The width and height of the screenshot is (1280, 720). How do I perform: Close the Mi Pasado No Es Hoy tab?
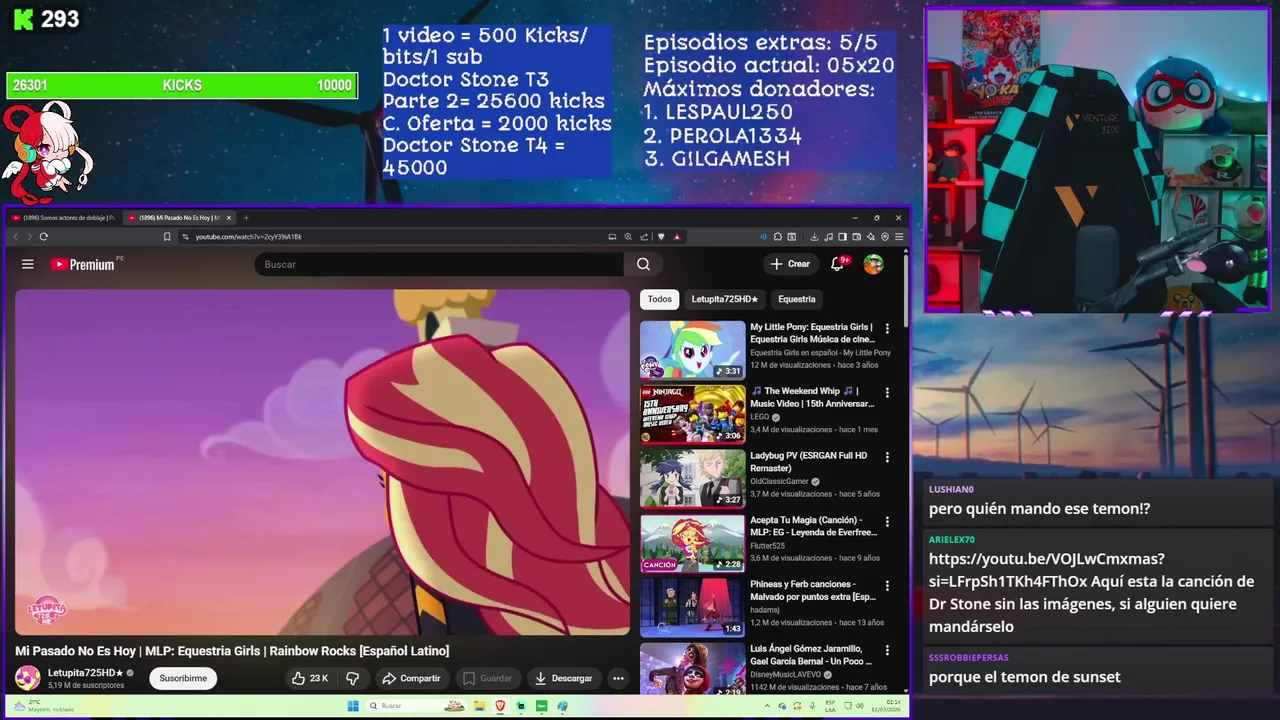229,218
